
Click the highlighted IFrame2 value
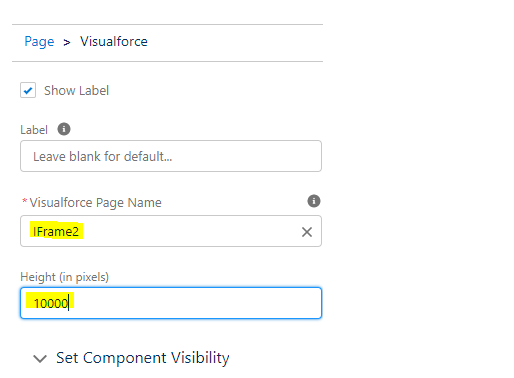[56, 231]
